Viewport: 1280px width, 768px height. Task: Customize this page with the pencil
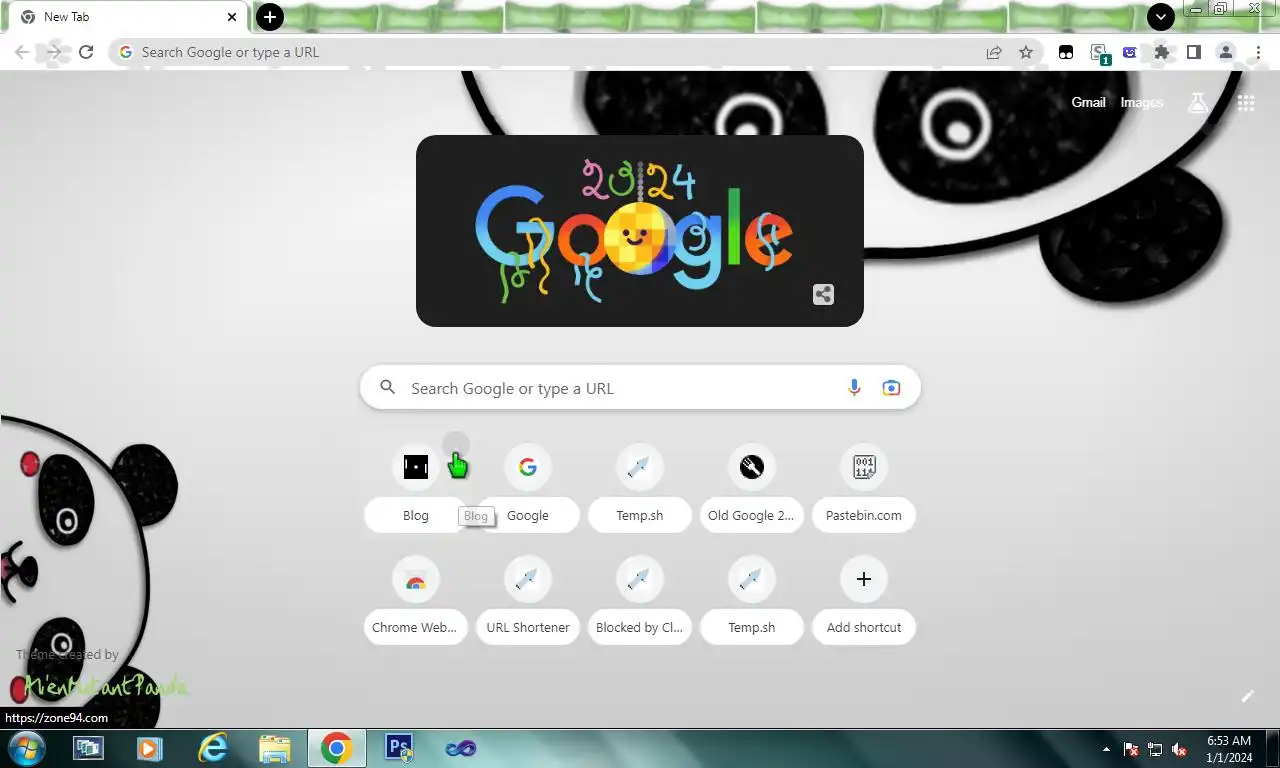point(1247,696)
